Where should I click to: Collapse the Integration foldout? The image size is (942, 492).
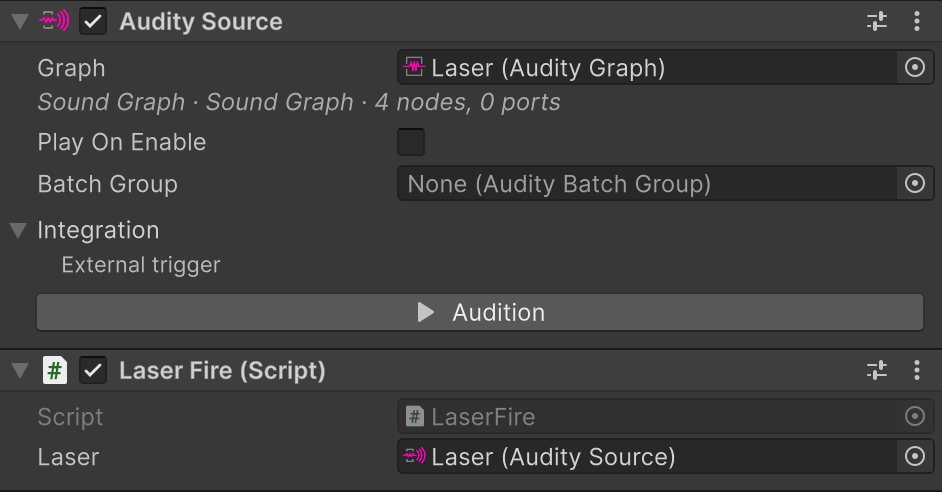[x=19, y=230]
